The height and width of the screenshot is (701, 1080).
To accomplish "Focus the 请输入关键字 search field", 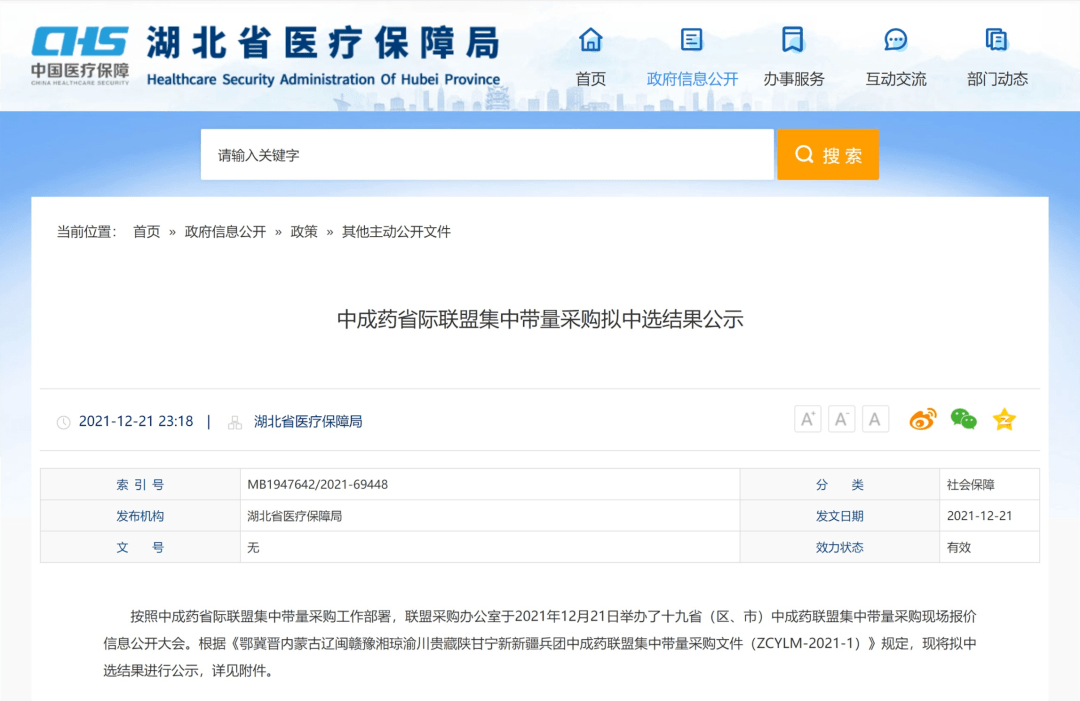I will (487, 154).
